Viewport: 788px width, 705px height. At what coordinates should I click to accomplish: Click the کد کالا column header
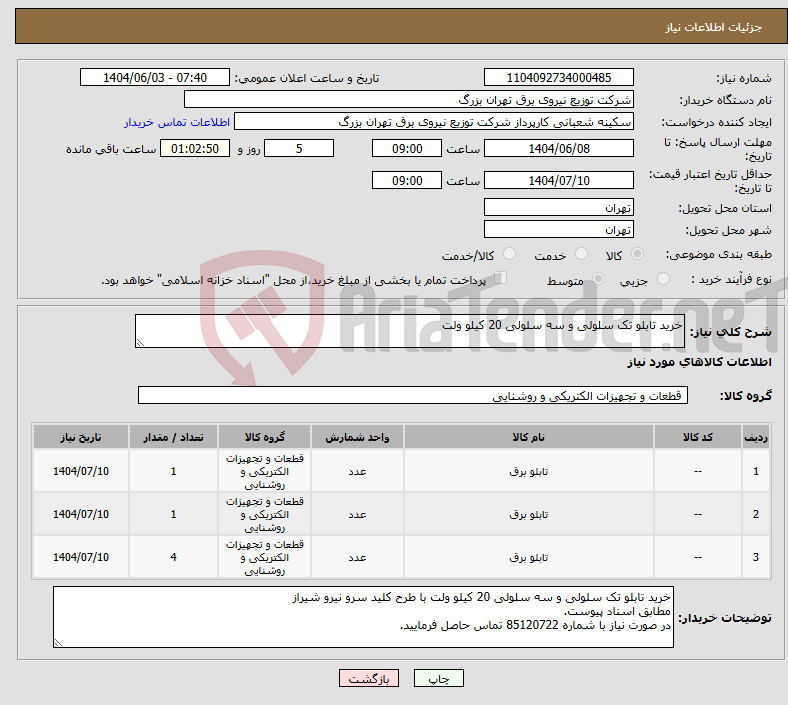[698, 437]
